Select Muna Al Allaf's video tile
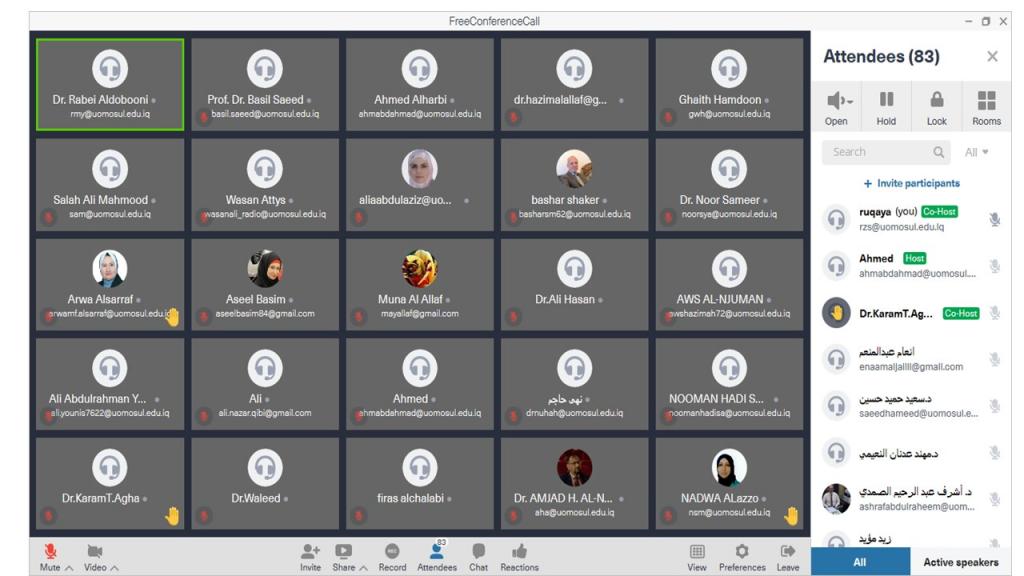This screenshot has width=1024, height=576. coord(419,285)
